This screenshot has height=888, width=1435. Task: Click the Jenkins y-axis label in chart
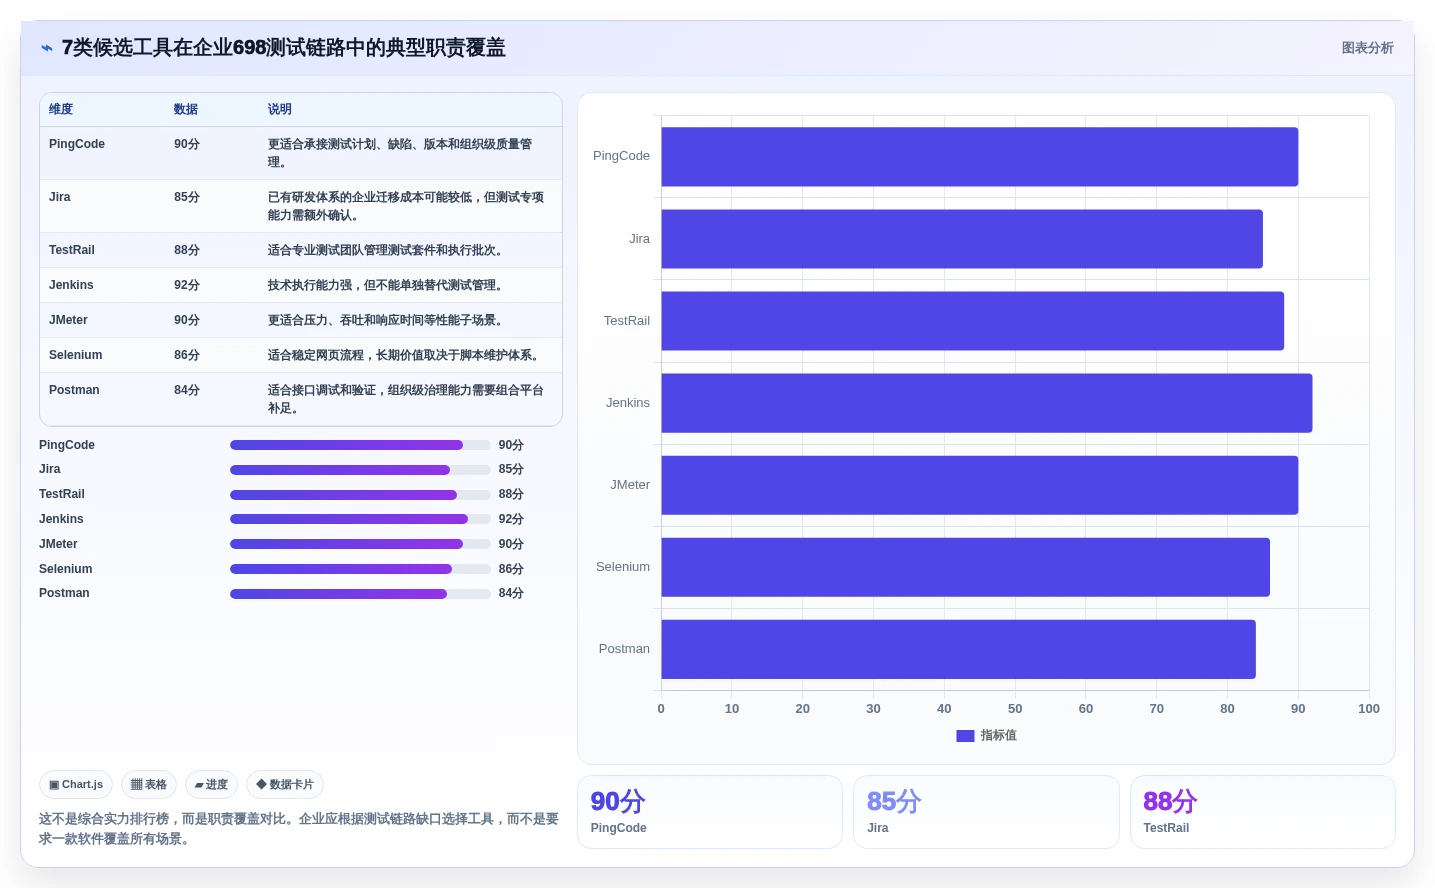628,403
